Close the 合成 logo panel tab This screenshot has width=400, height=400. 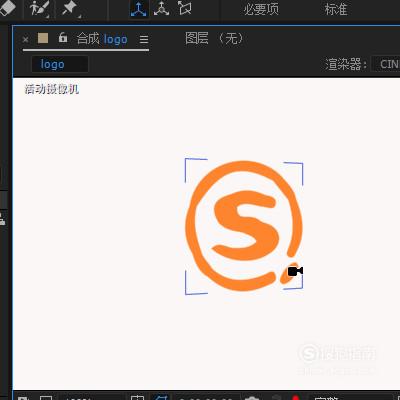click(x=25, y=40)
